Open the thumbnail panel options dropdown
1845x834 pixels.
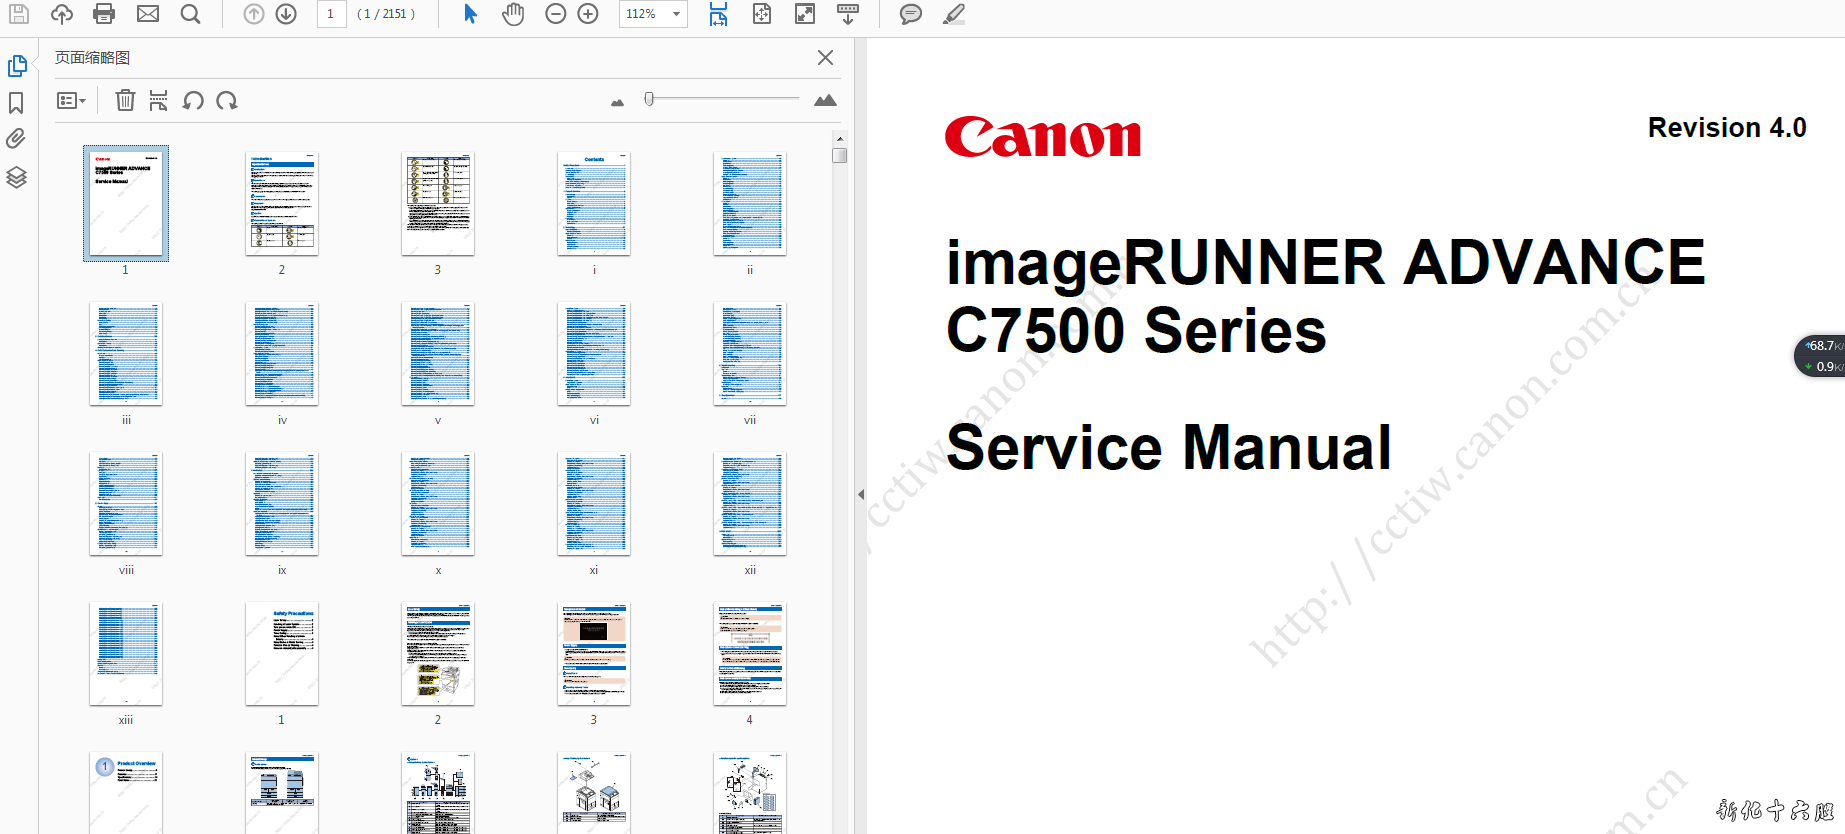point(71,100)
